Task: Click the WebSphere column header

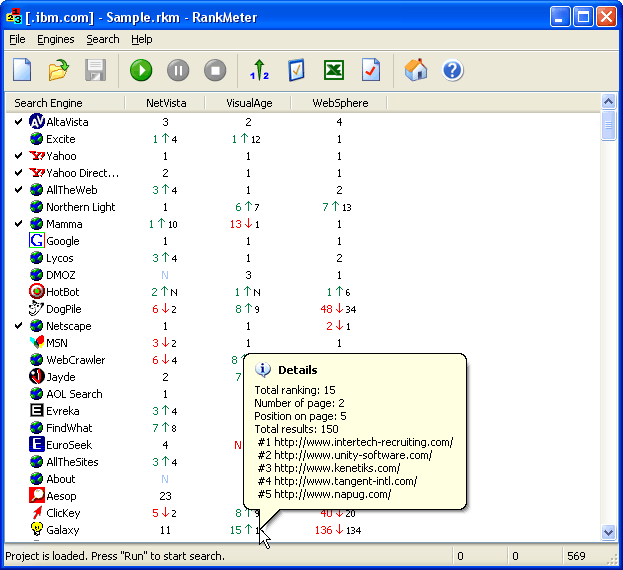Action: pyautogui.click(x=339, y=103)
